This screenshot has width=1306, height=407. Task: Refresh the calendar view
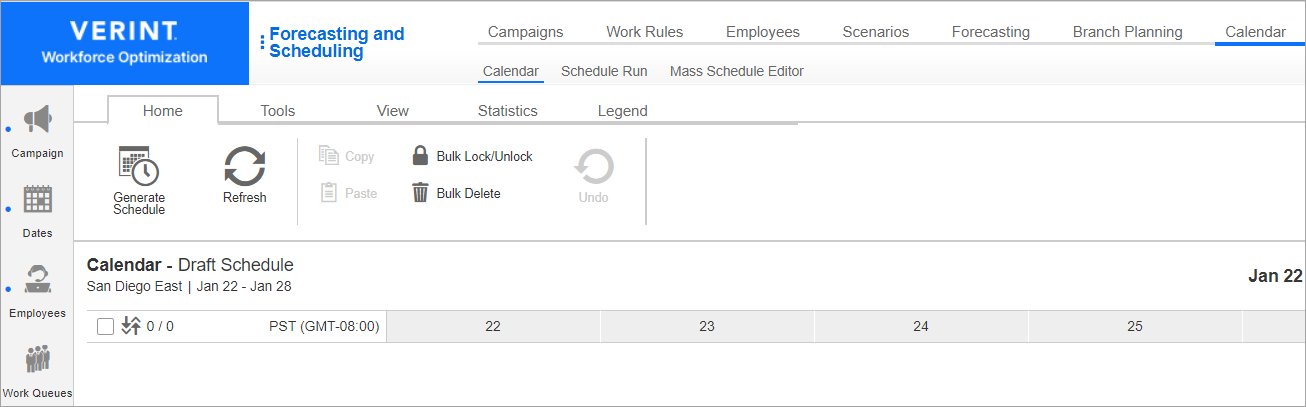point(244,165)
